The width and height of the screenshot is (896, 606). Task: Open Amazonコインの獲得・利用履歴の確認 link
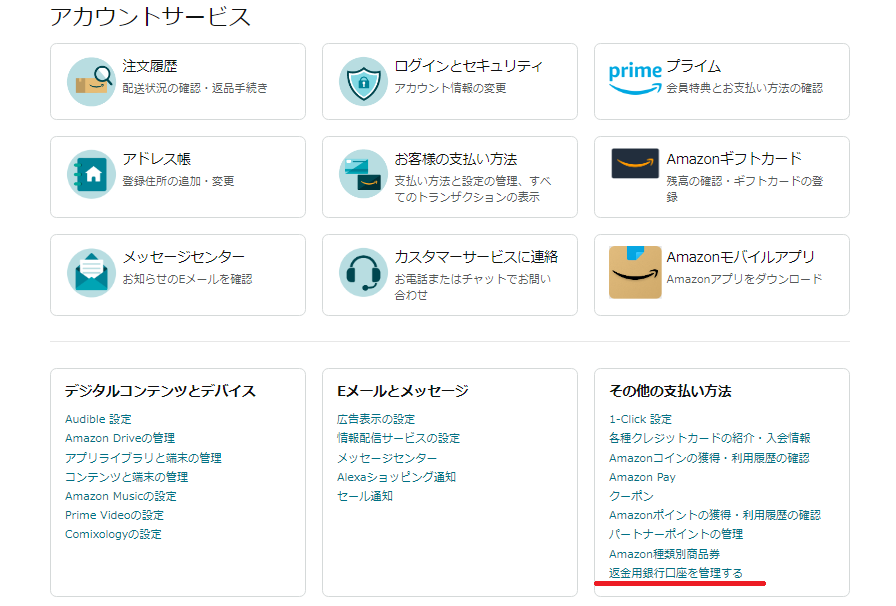[709, 458]
